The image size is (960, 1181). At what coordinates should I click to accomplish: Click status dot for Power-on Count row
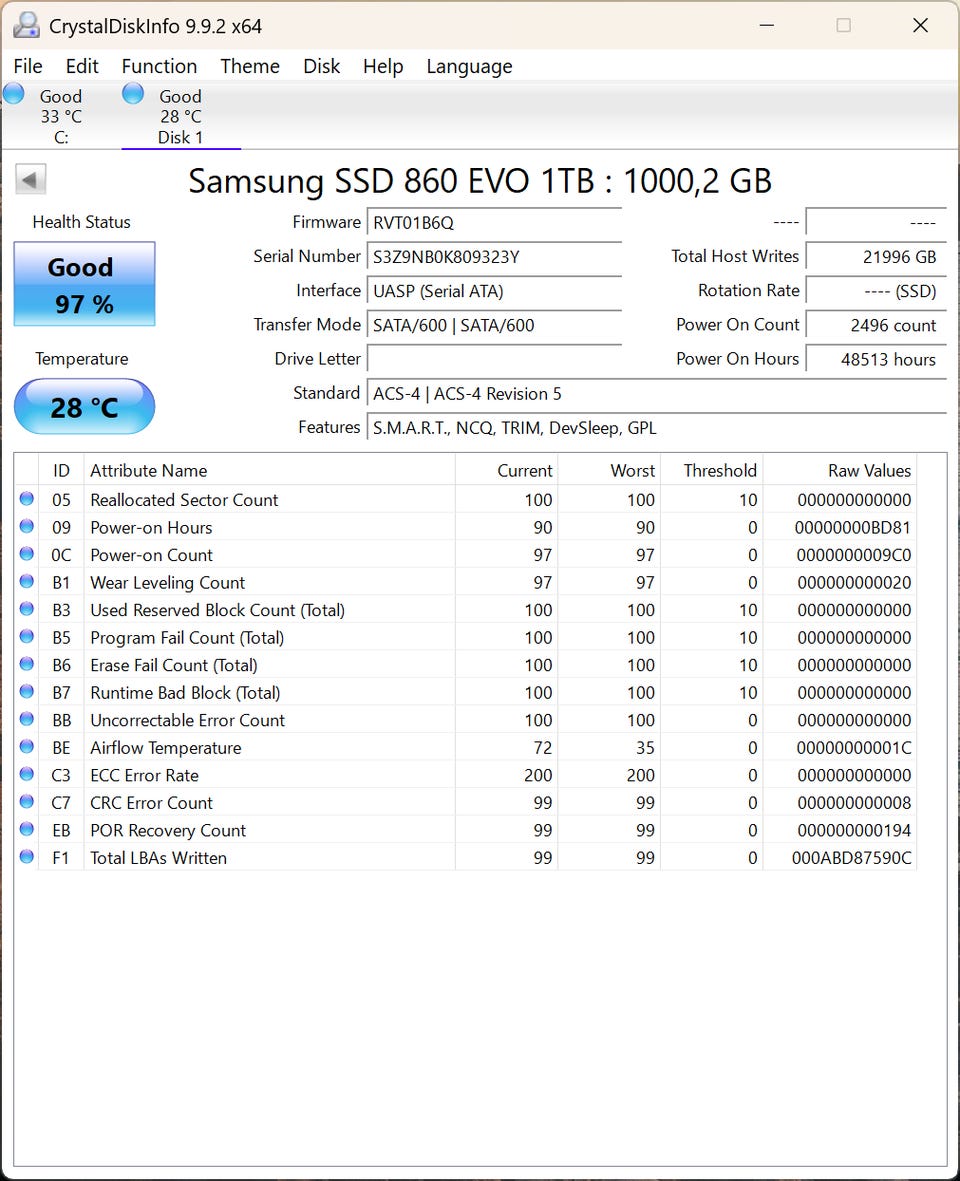click(26, 554)
